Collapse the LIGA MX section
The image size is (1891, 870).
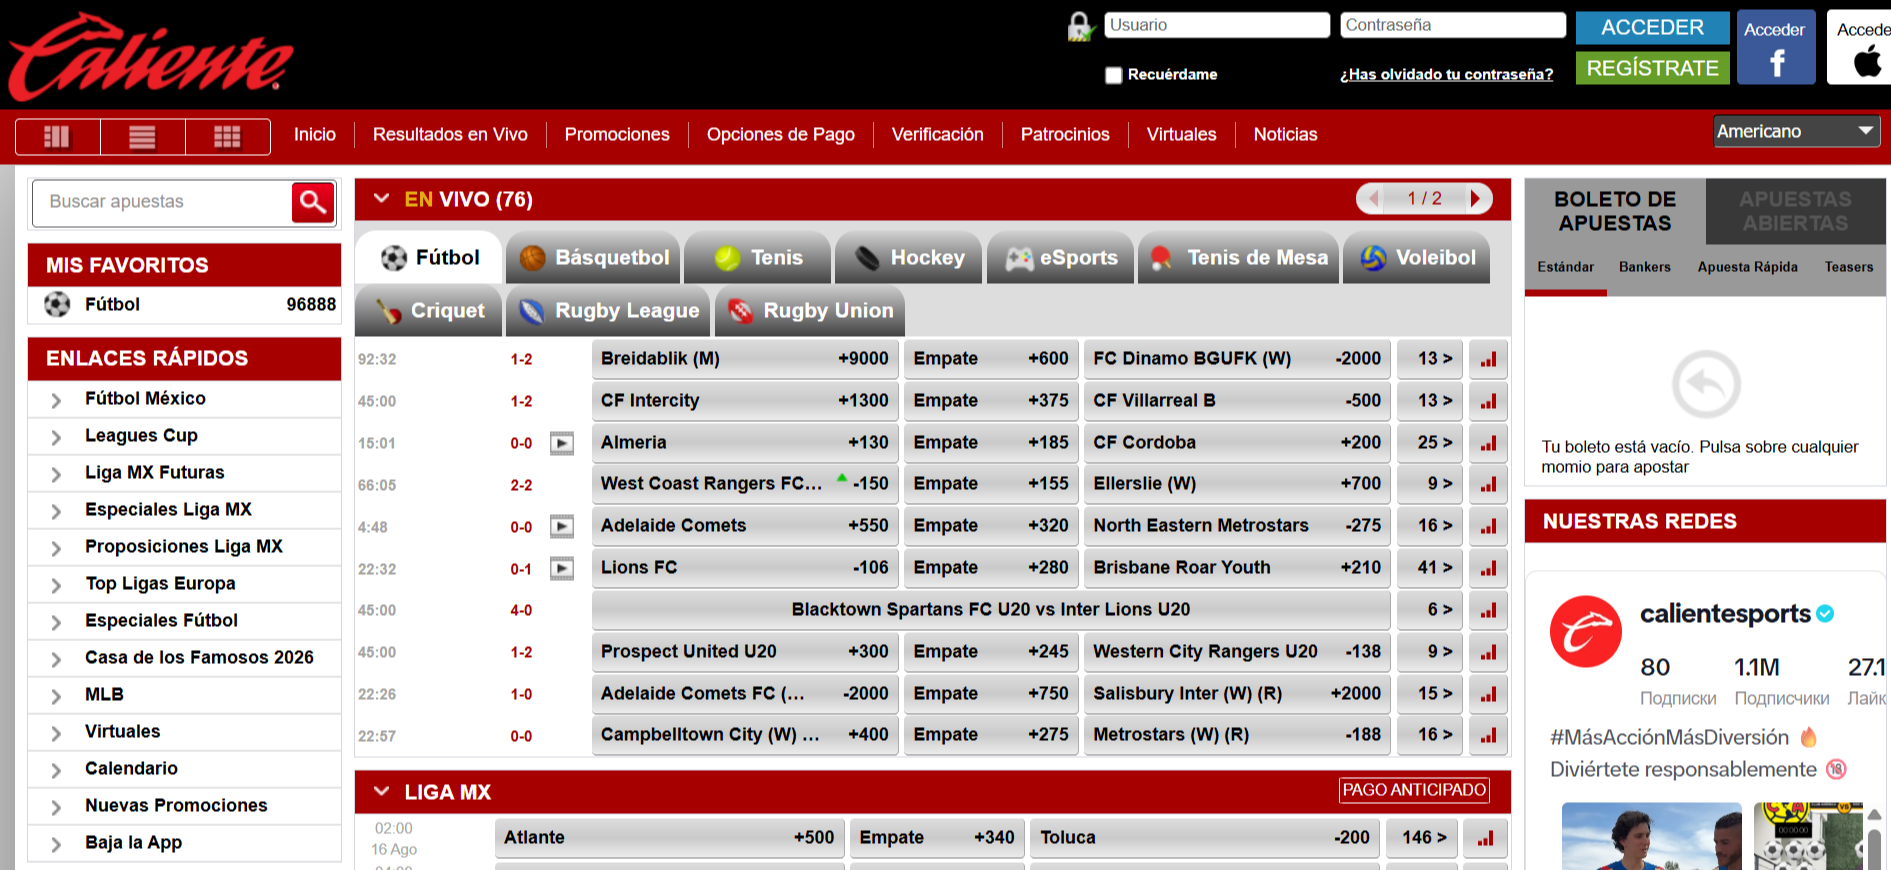381,792
